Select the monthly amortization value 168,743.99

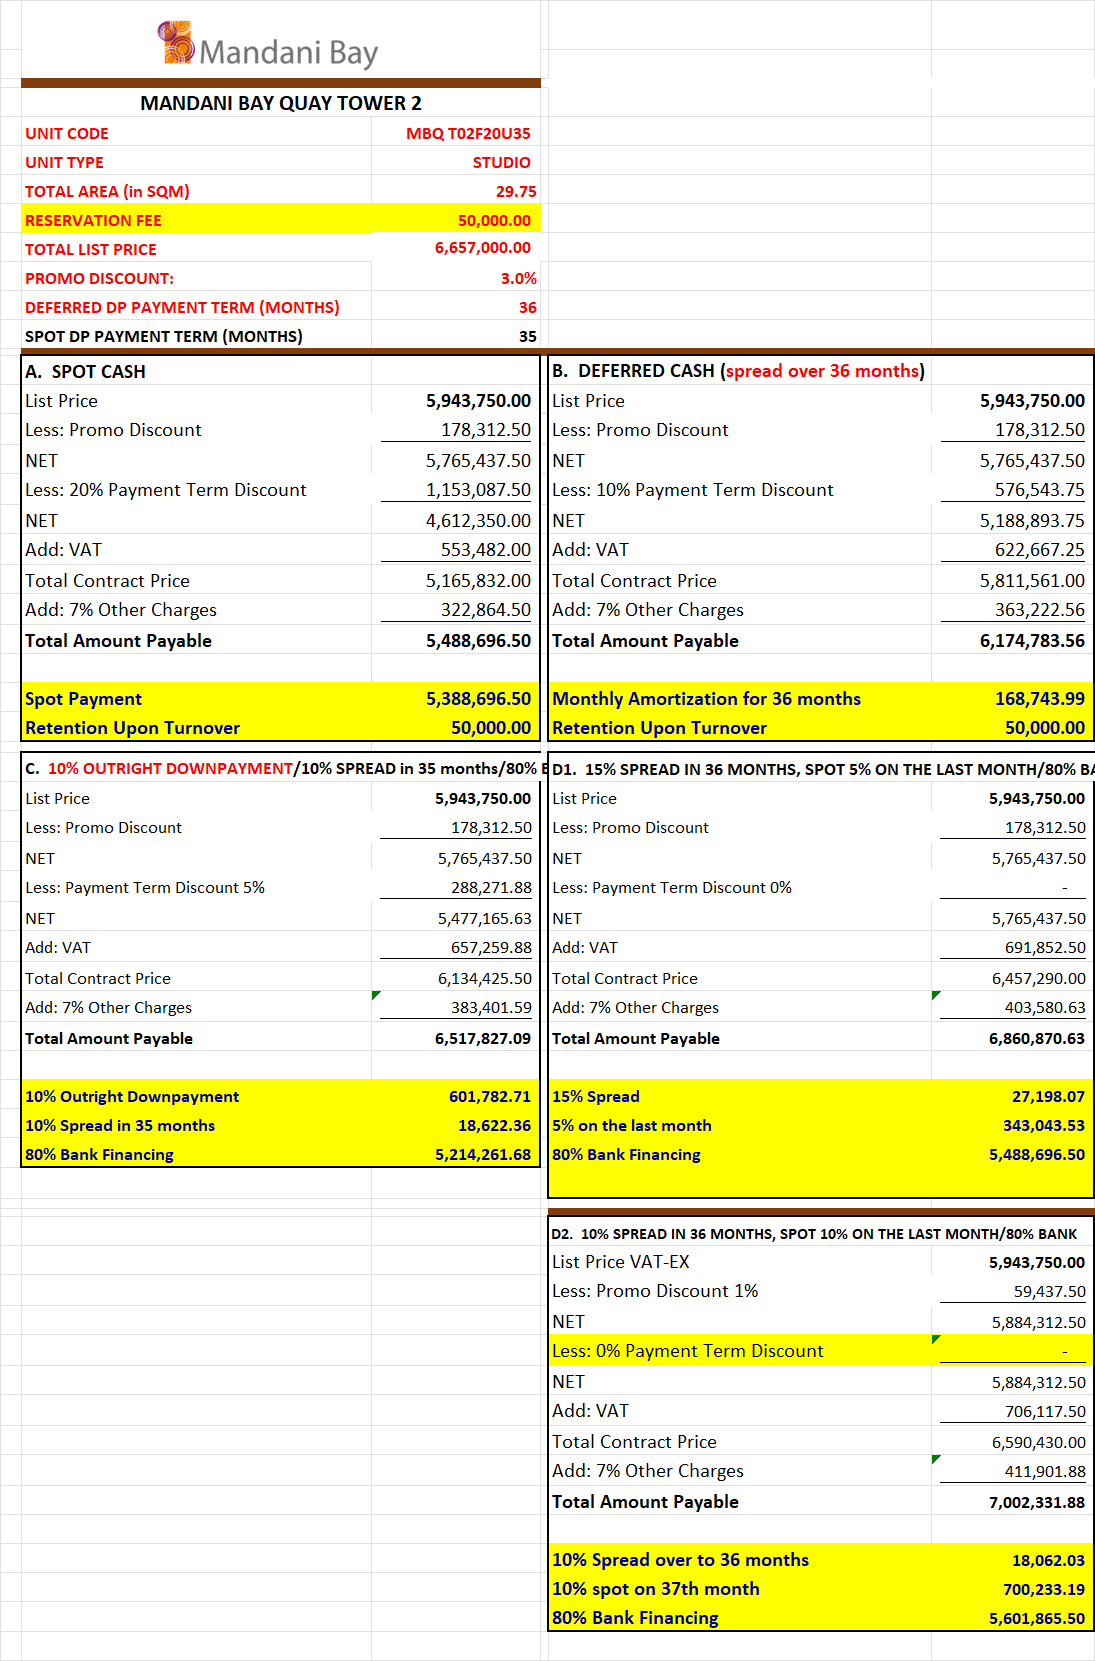point(1039,699)
